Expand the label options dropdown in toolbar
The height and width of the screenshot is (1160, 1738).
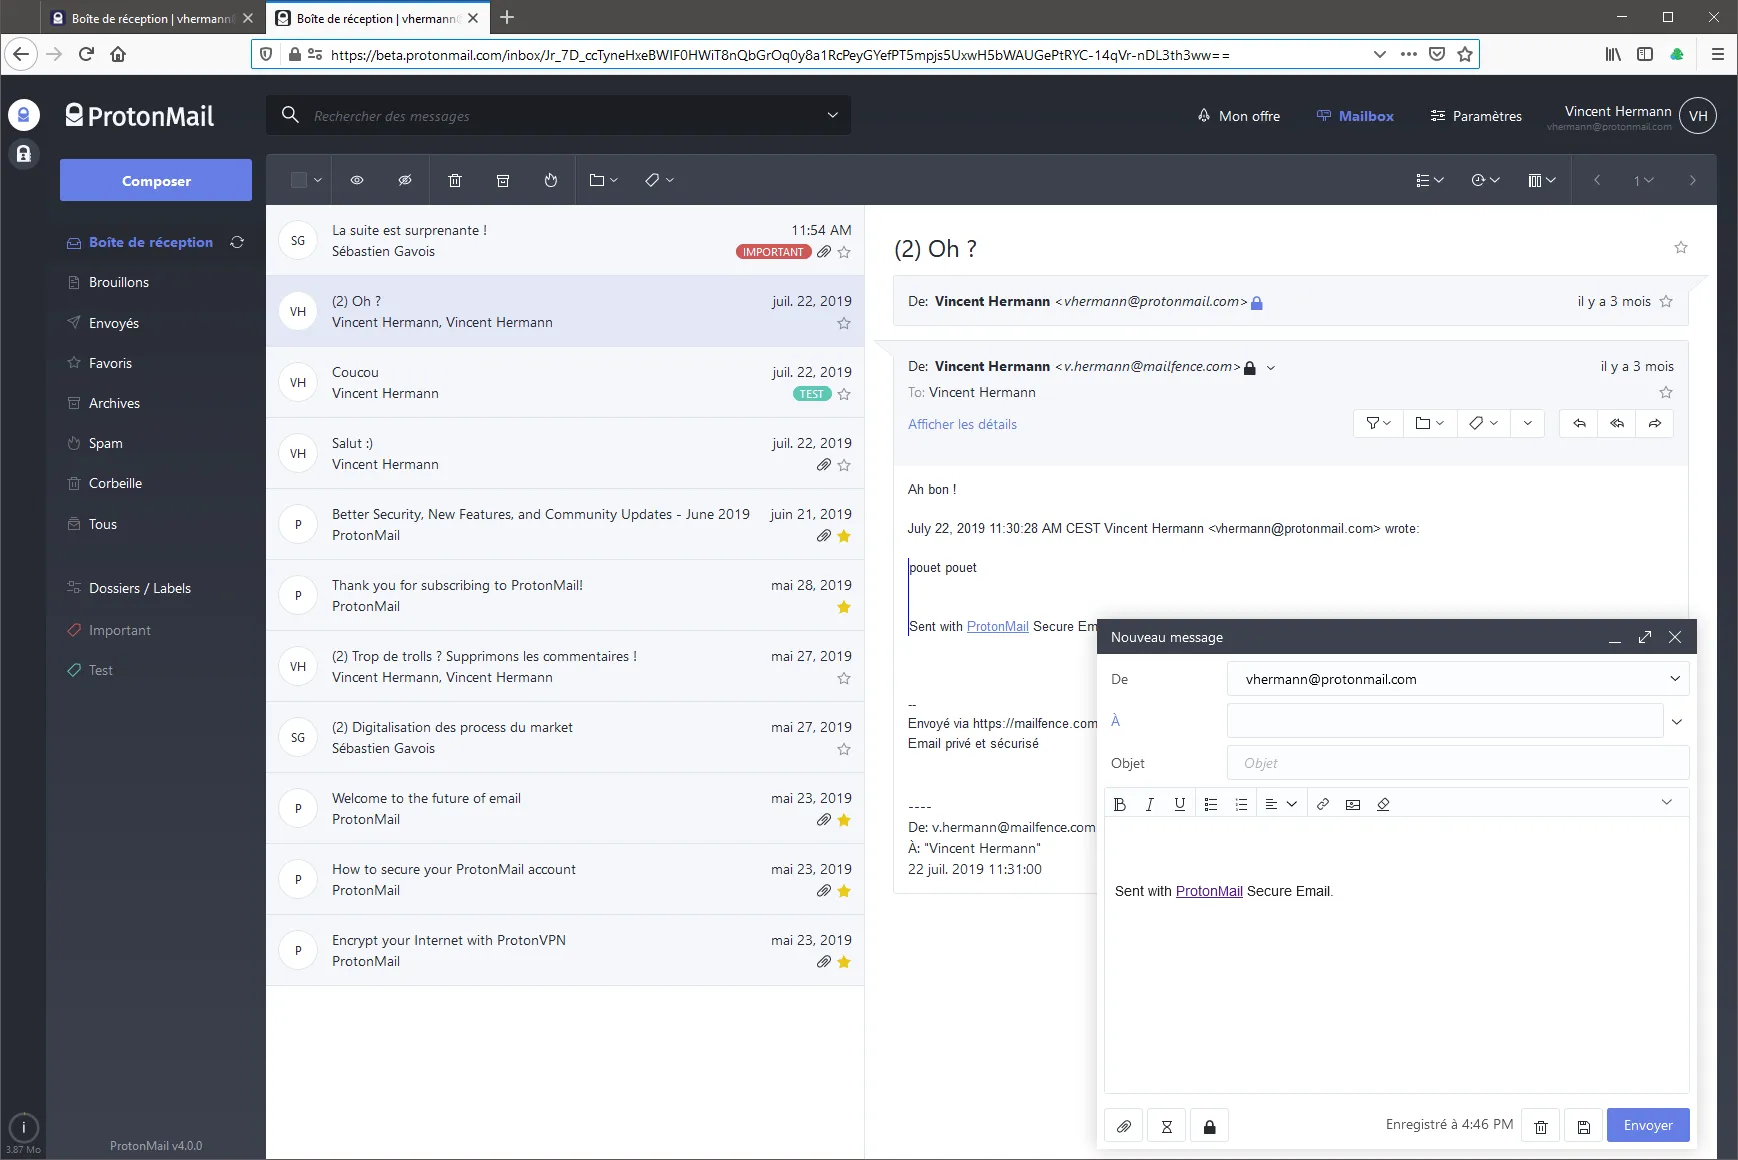(x=658, y=180)
